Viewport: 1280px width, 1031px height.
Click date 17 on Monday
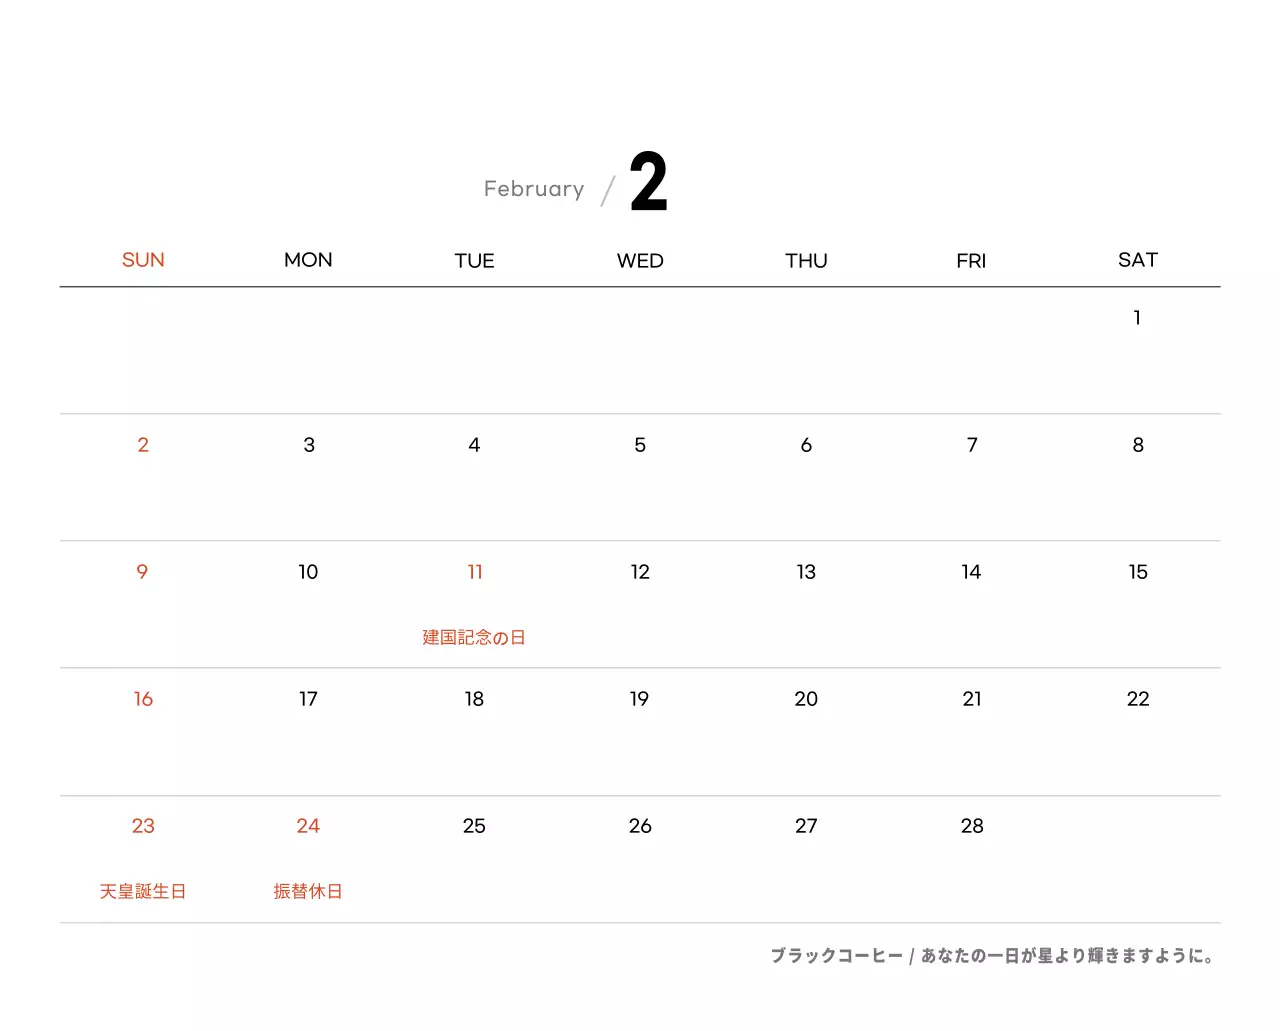coord(308,699)
